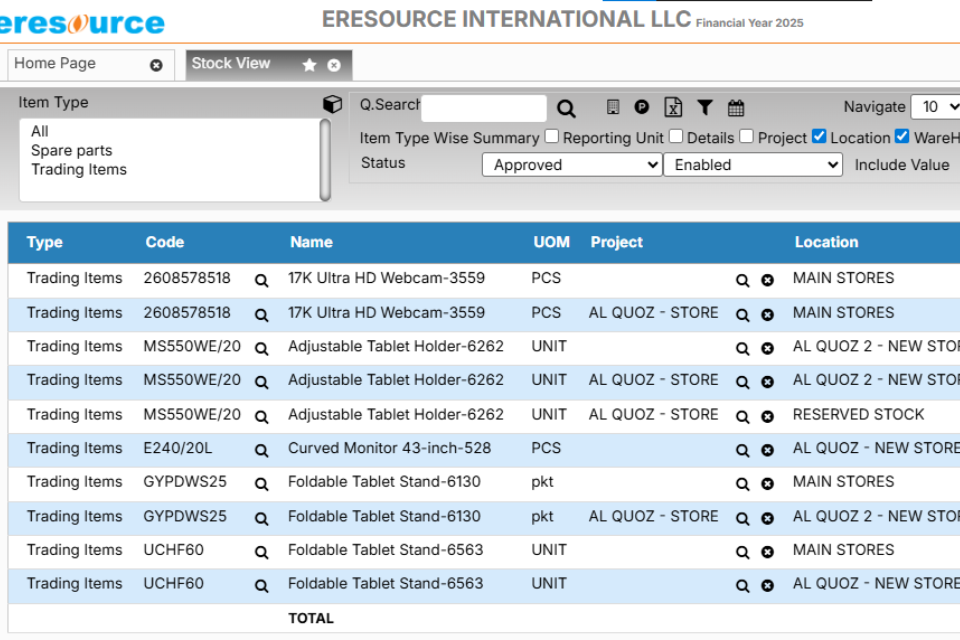The image size is (960, 640).
Task: Open code lookup on RESERVED STOCK row
Action: (261, 416)
